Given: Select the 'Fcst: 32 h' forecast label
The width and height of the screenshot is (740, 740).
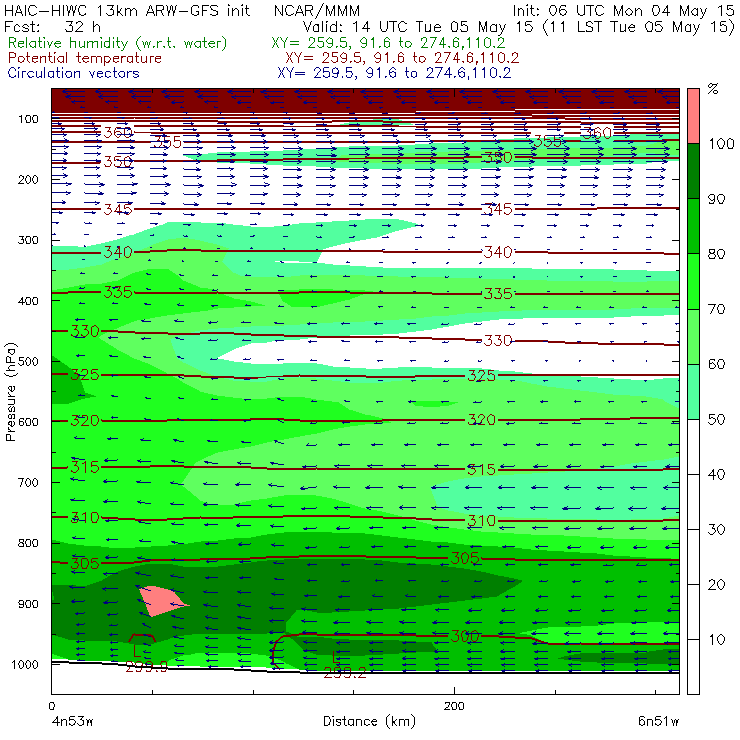Looking at the screenshot, I should [52, 26].
